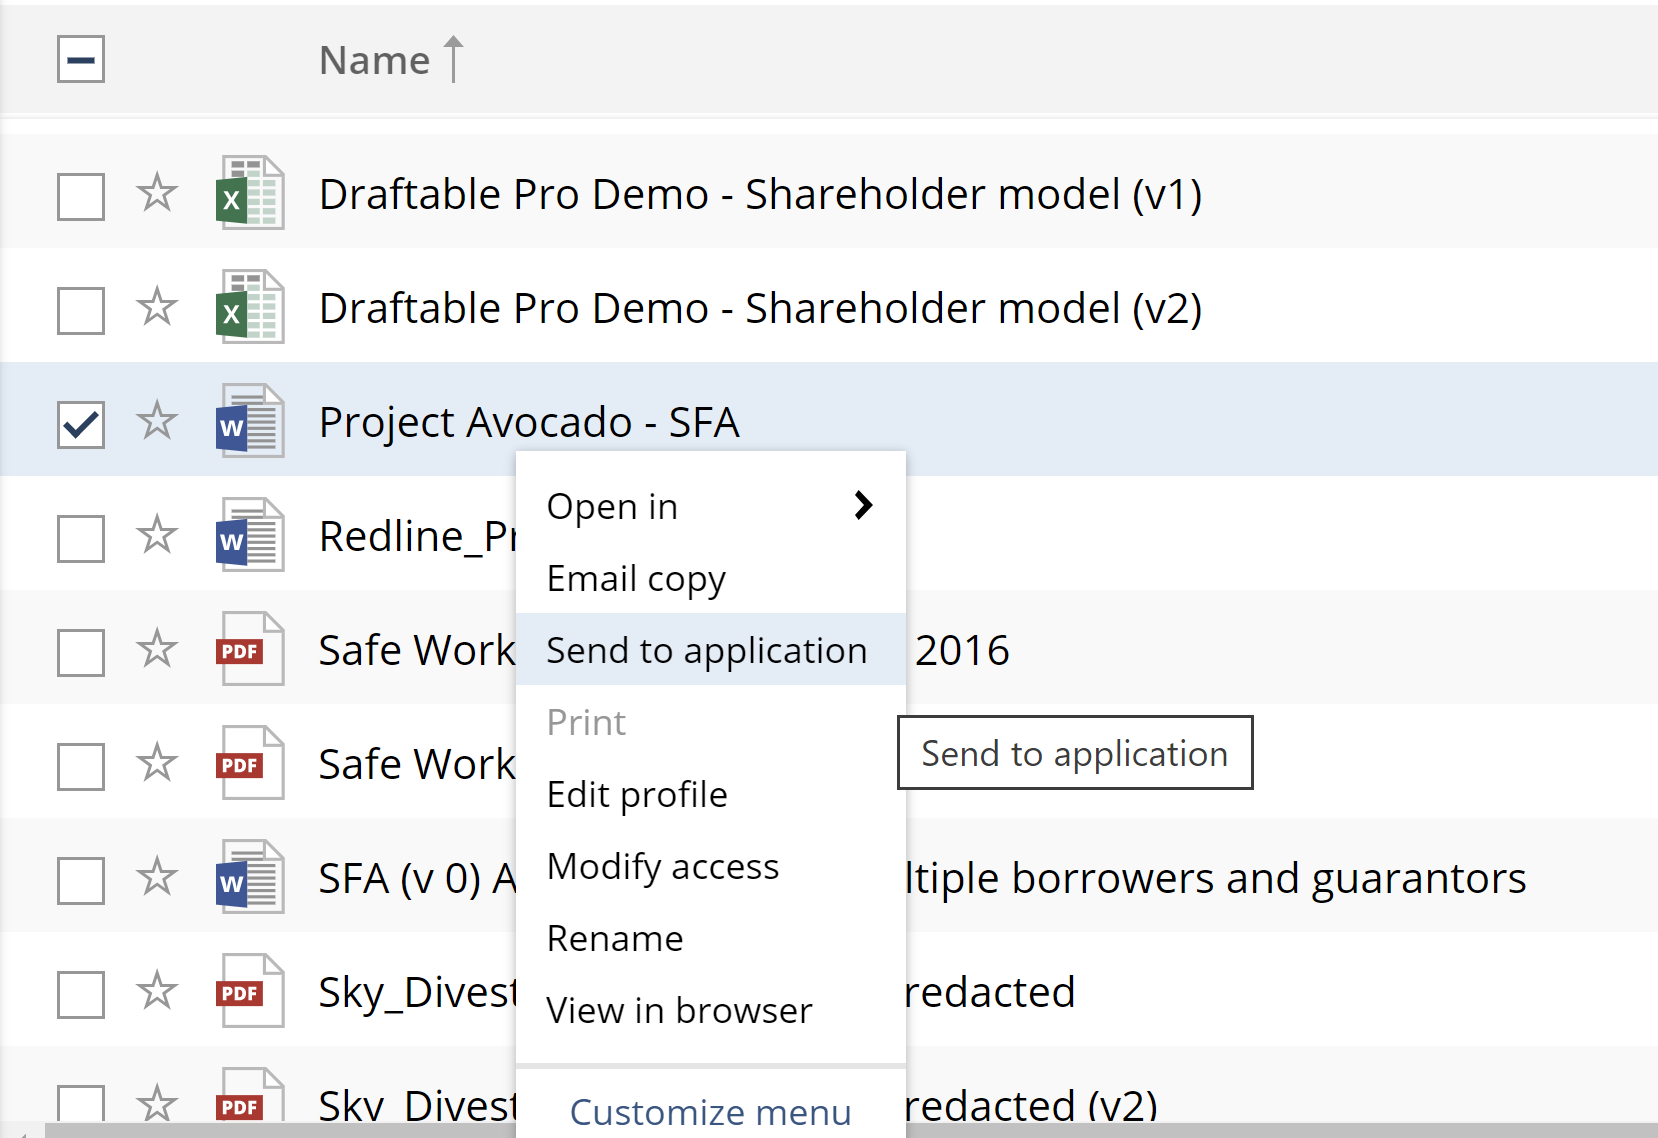
Task: Open Draftable Pro Demo - Shareholder model (v2)
Action: pyautogui.click(x=760, y=308)
